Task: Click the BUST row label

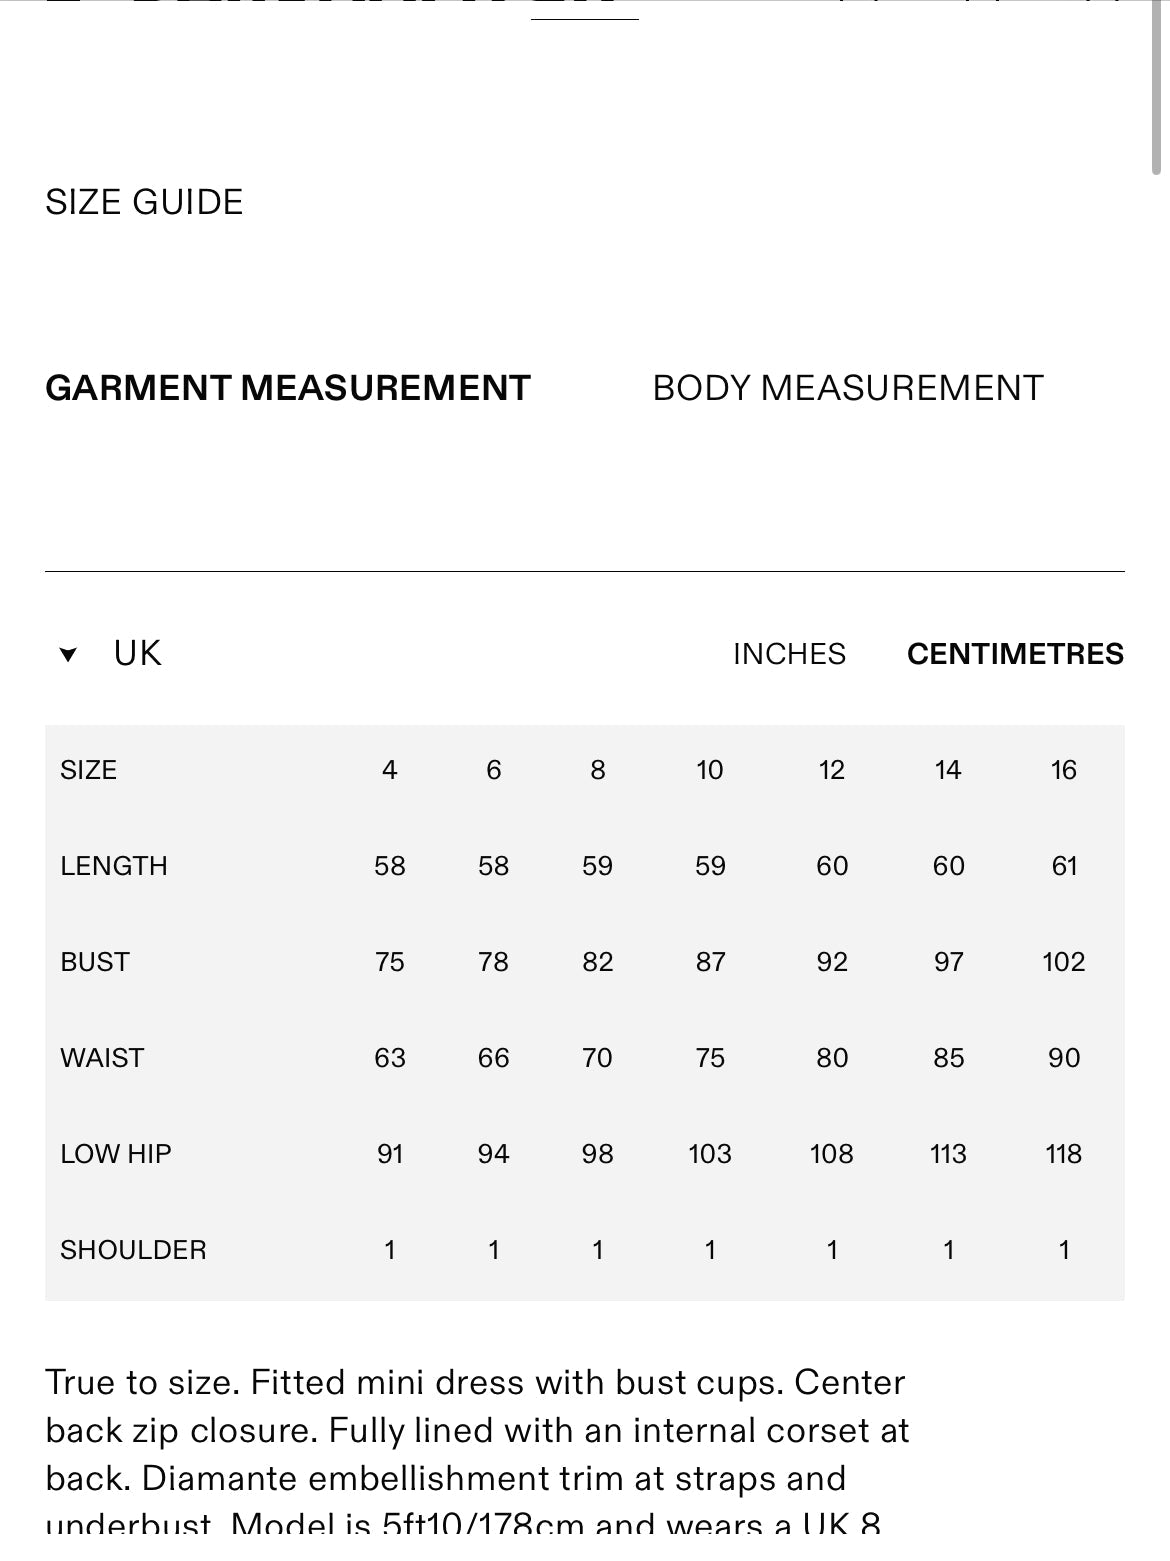Action: point(95,962)
